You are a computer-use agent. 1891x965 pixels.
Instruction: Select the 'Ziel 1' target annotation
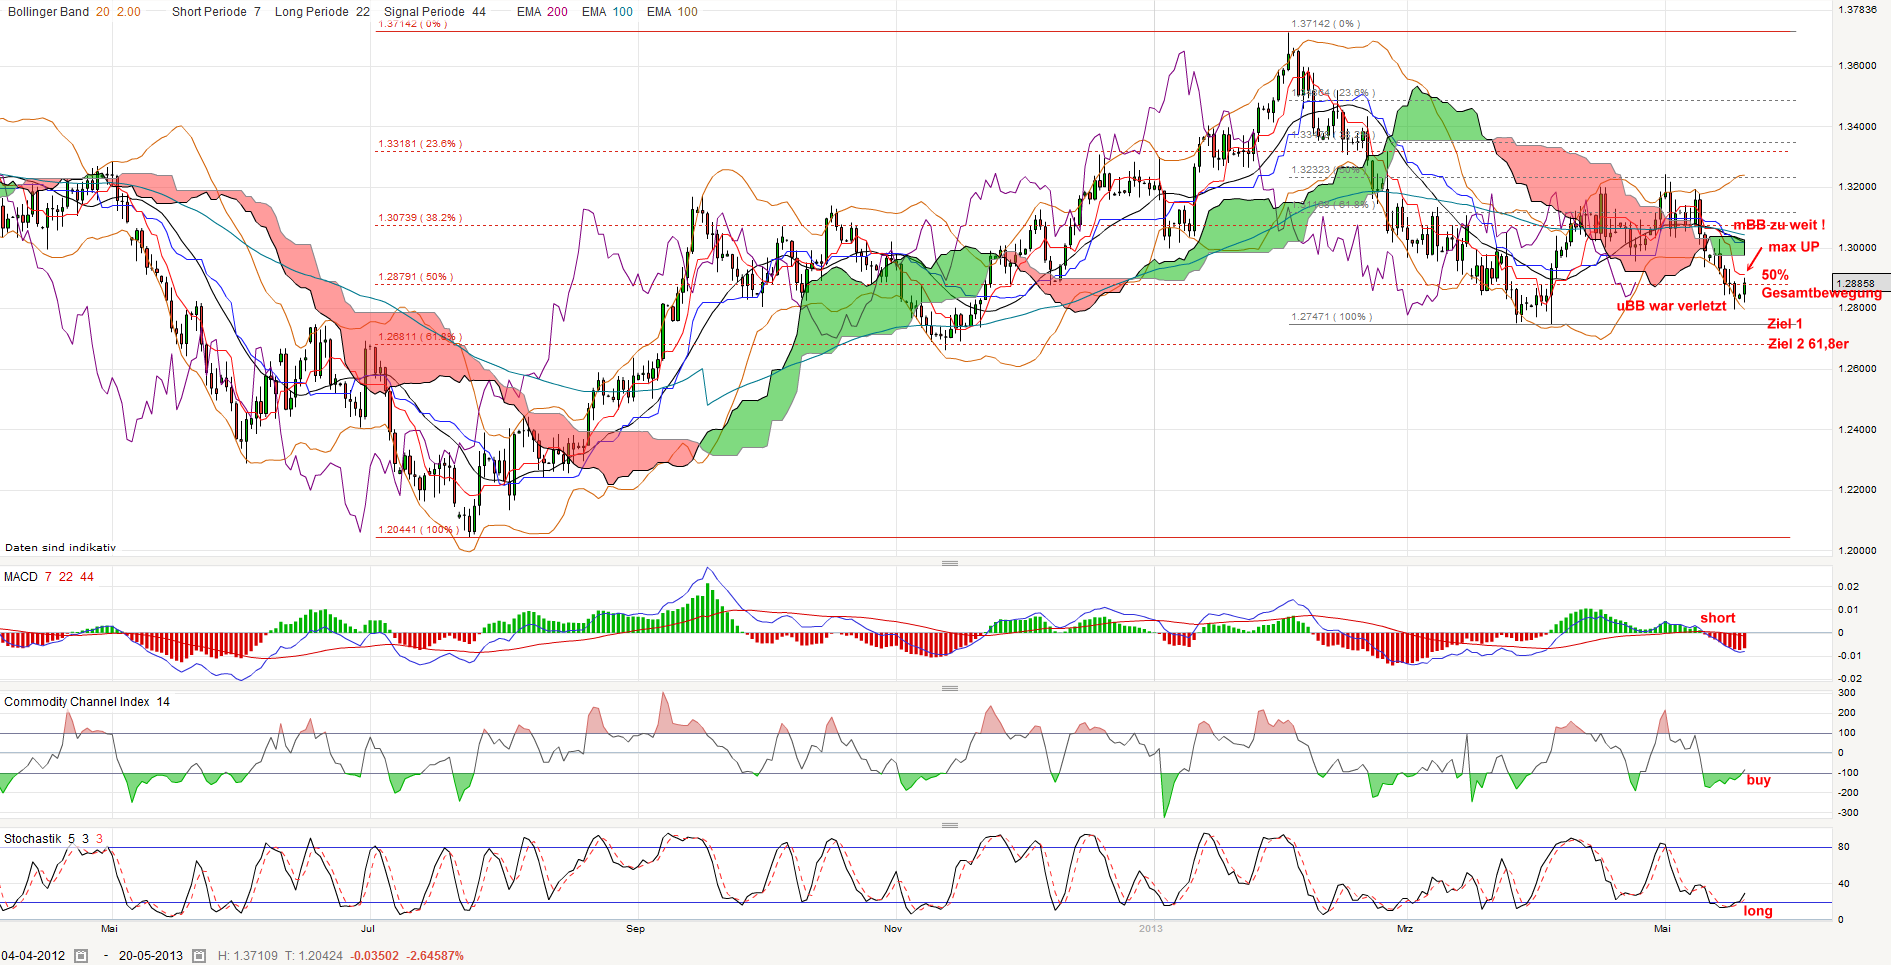tap(1785, 324)
